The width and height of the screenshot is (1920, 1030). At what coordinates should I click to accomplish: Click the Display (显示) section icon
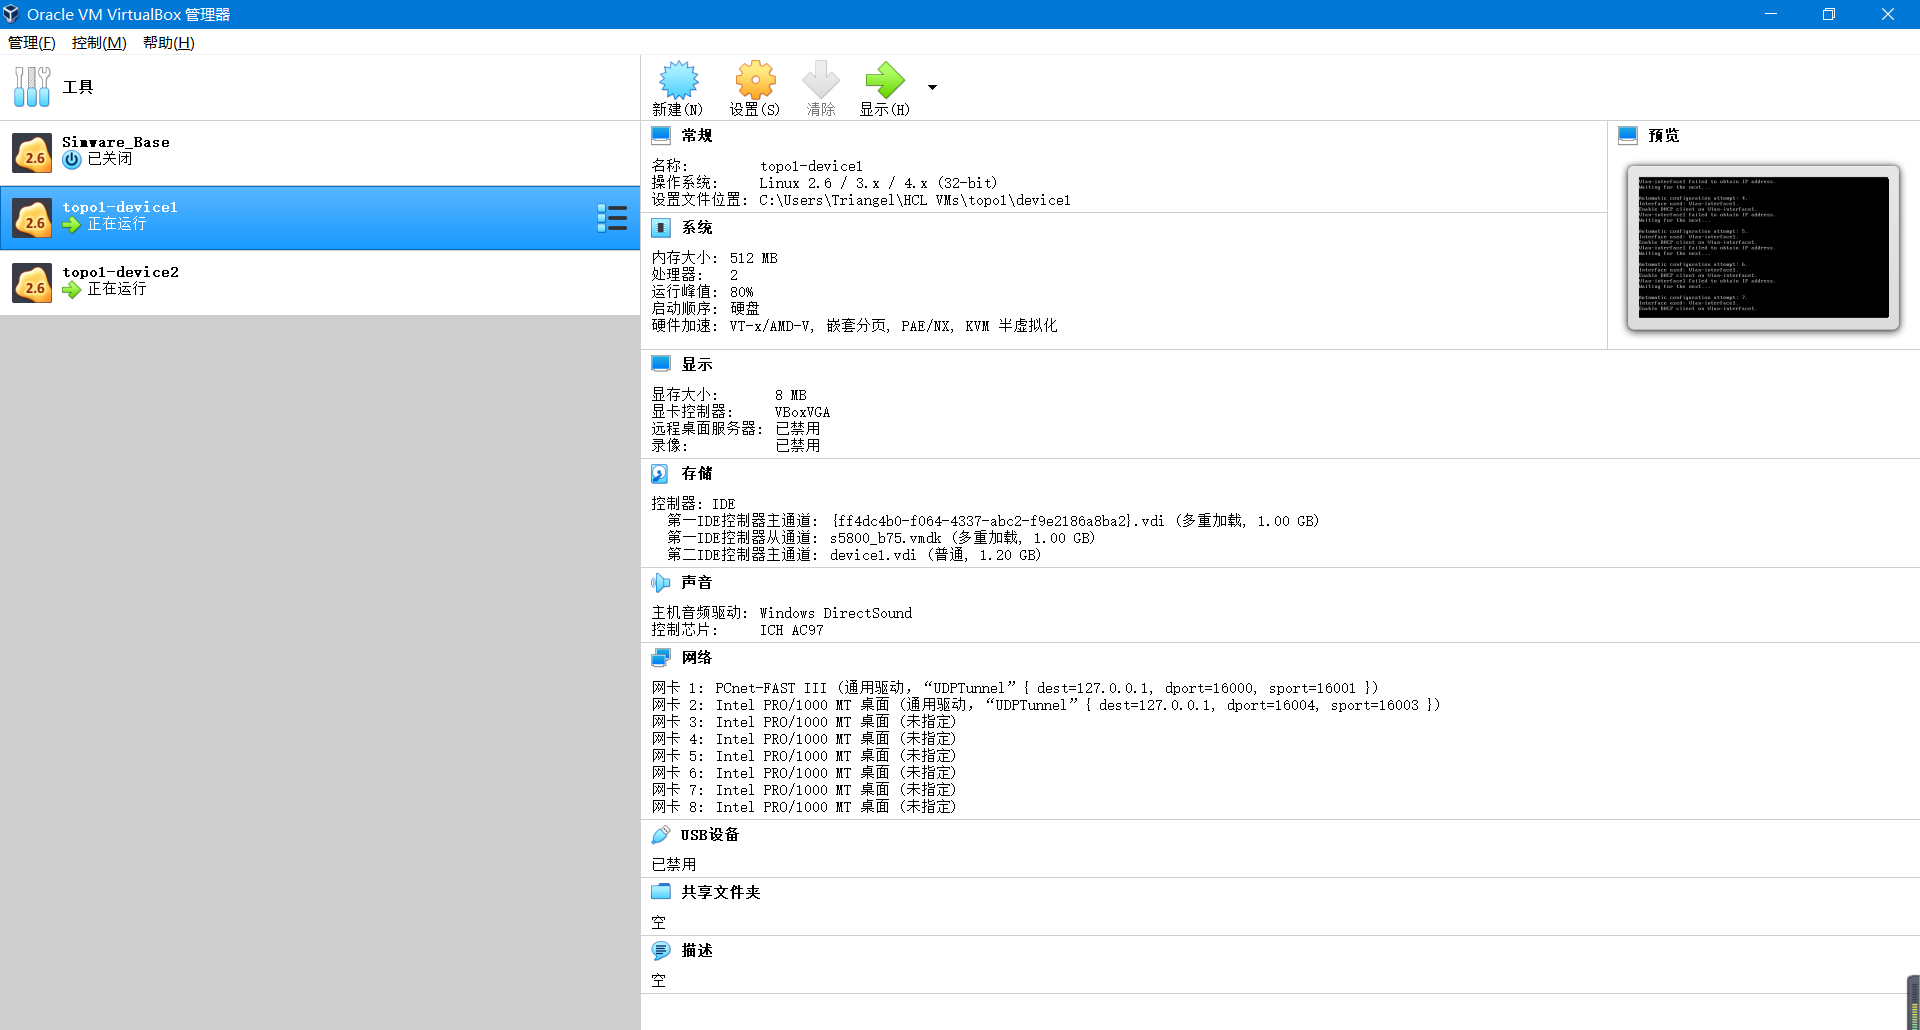[x=661, y=364]
